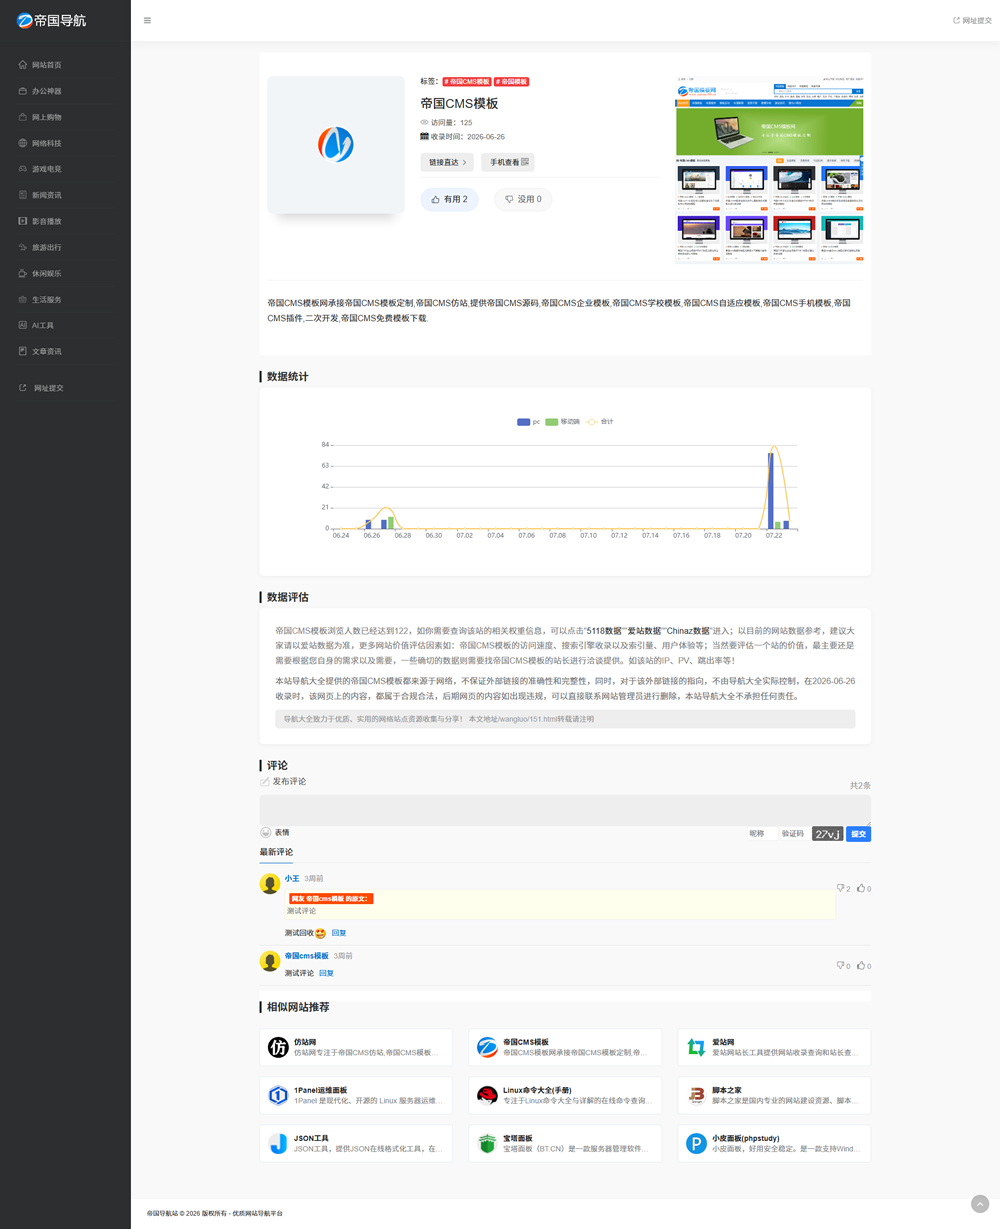Click the back-to-top arrow icon
1000x1229 pixels.
click(980, 1204)
